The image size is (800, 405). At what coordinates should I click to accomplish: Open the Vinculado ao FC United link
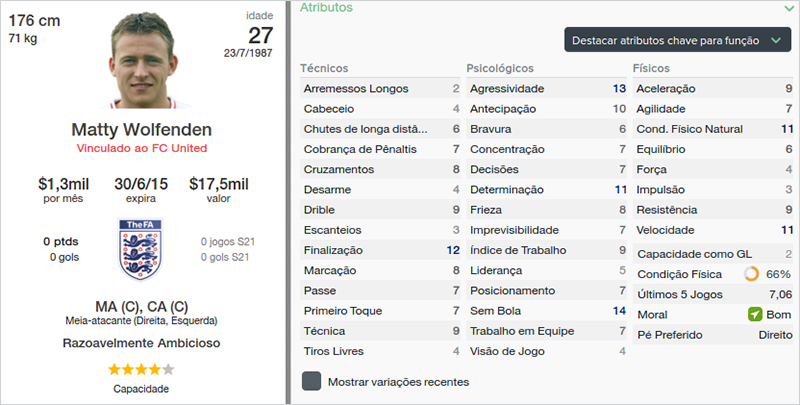[140, 147]
